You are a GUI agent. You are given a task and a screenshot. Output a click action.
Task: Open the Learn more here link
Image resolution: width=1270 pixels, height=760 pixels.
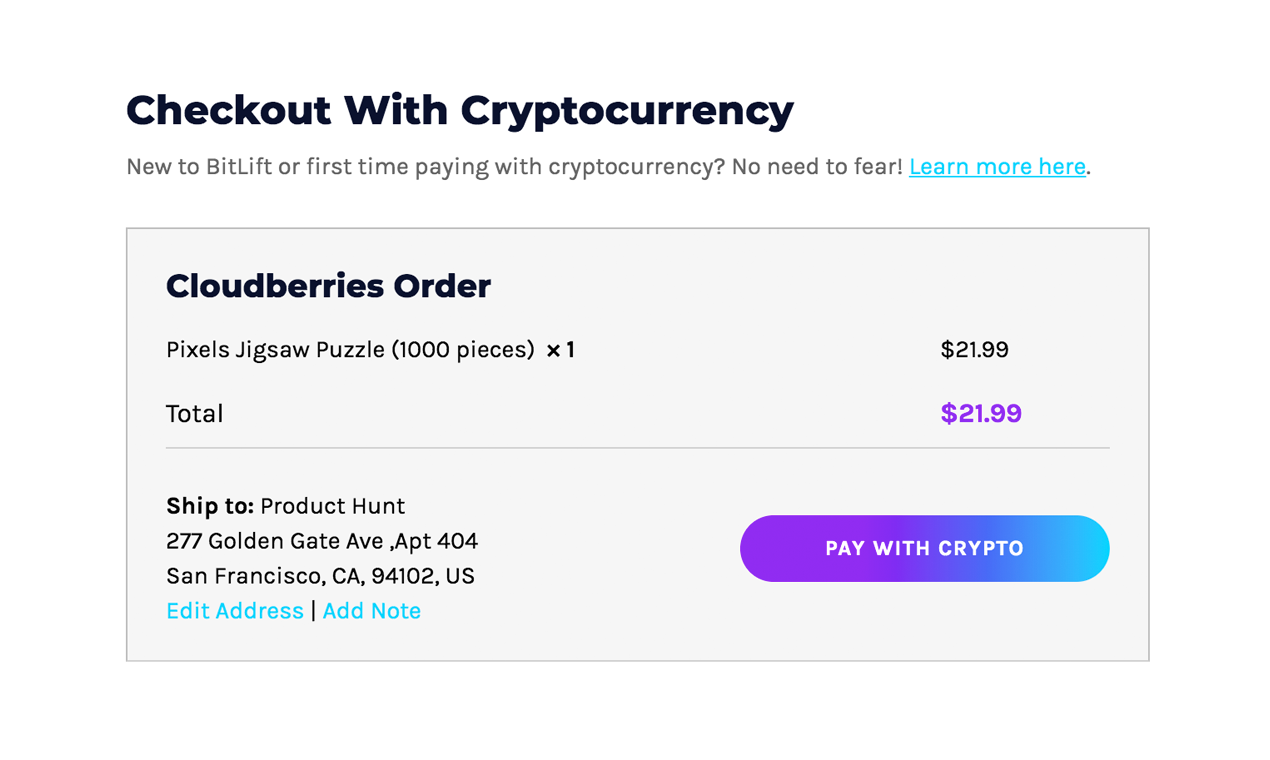pyautogui.click(x=996, y=166)
